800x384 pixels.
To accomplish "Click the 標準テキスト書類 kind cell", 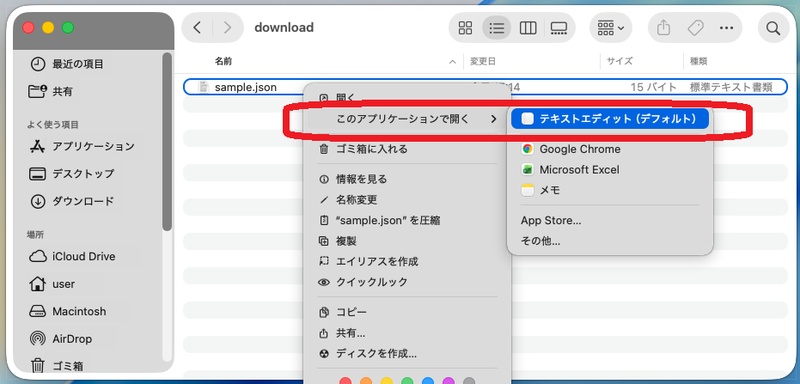I will tap(731, 87).
